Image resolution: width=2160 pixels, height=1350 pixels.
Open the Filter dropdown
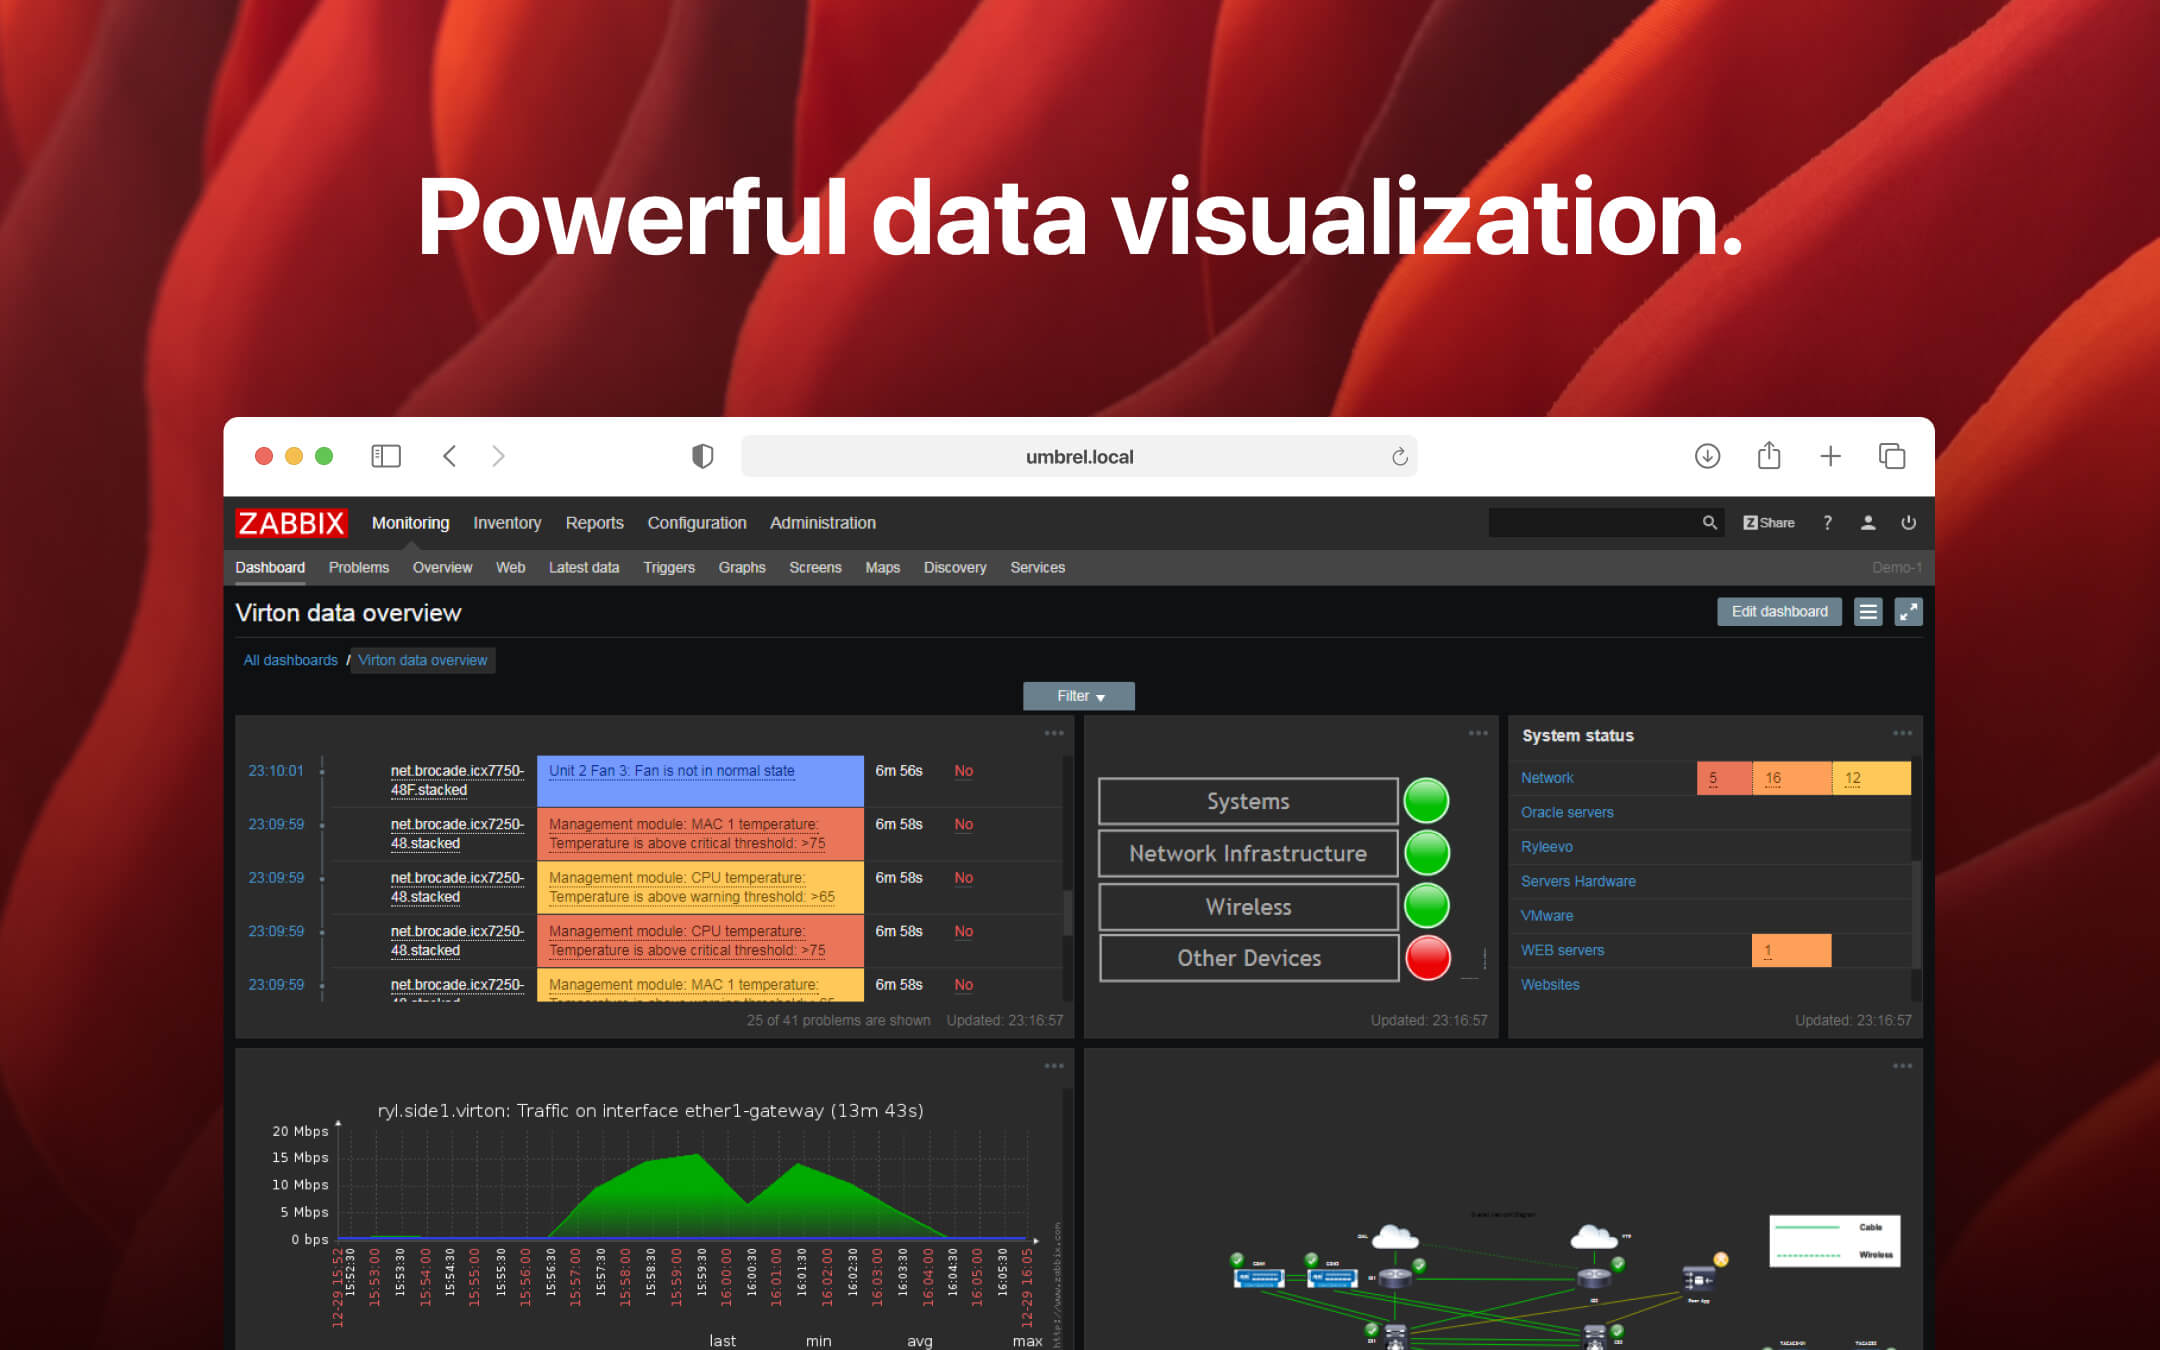1077,695
